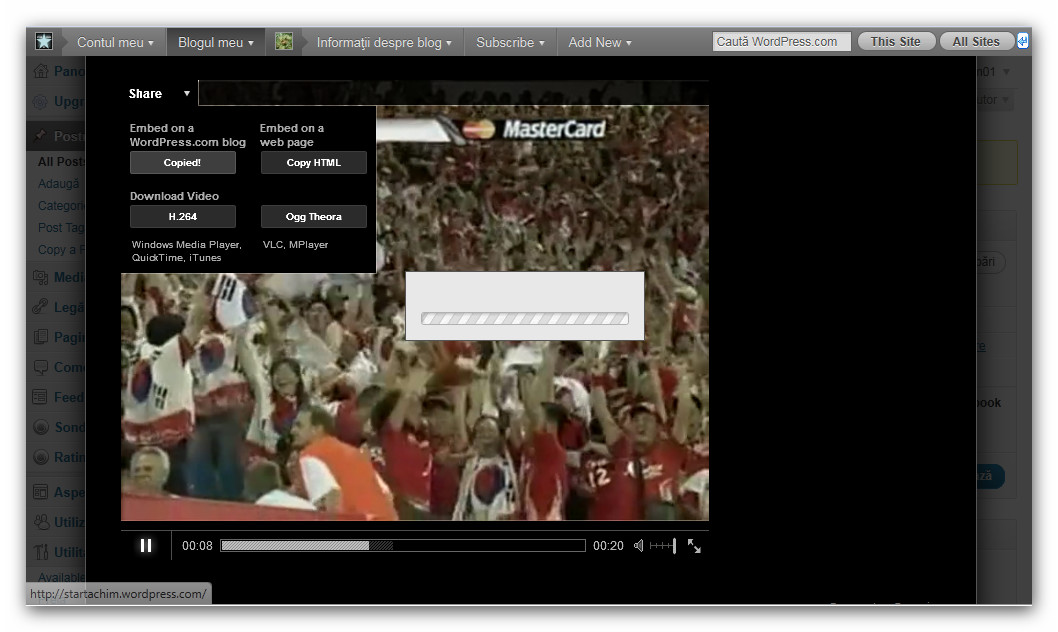Click the Caută WordPress.com search field
The width and height of the screenshot is (1058, 632).
point(781,42)
